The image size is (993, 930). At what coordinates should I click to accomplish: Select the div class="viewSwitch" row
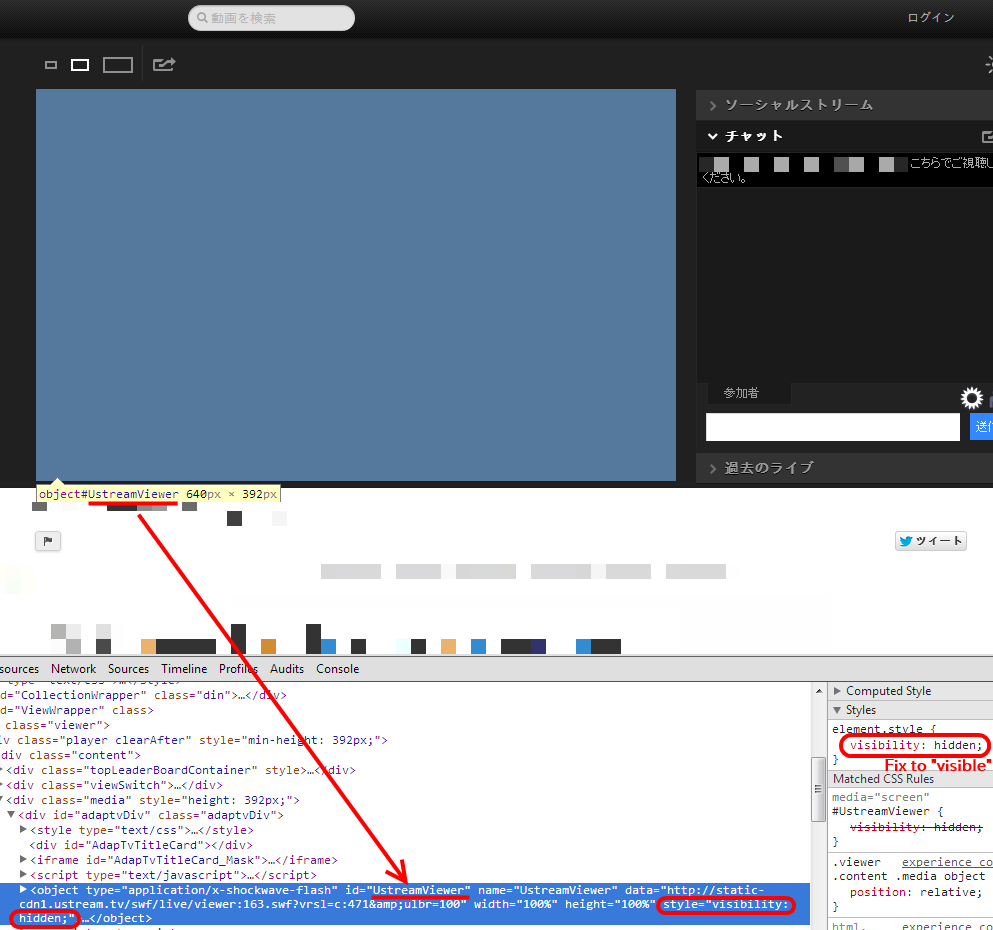coord(114,785)
